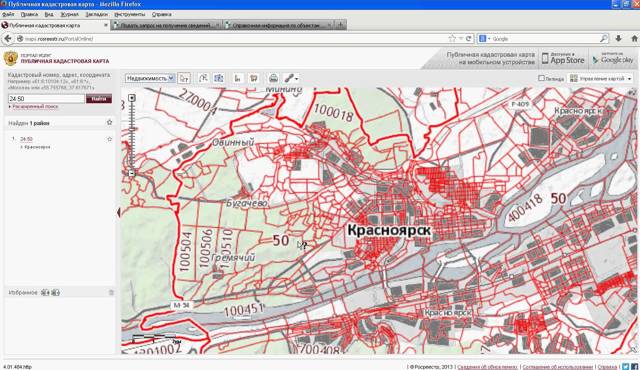
Task: Click second icon next to Избранное
Action: [56, 292]
